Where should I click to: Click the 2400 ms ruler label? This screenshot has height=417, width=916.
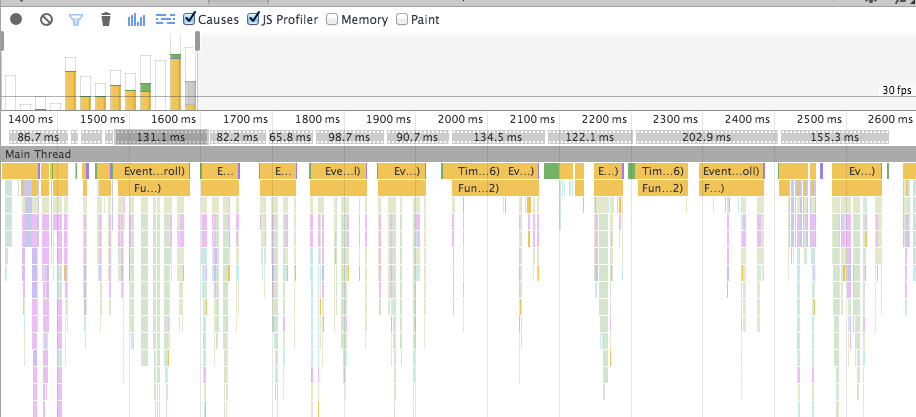pos(747,119)
